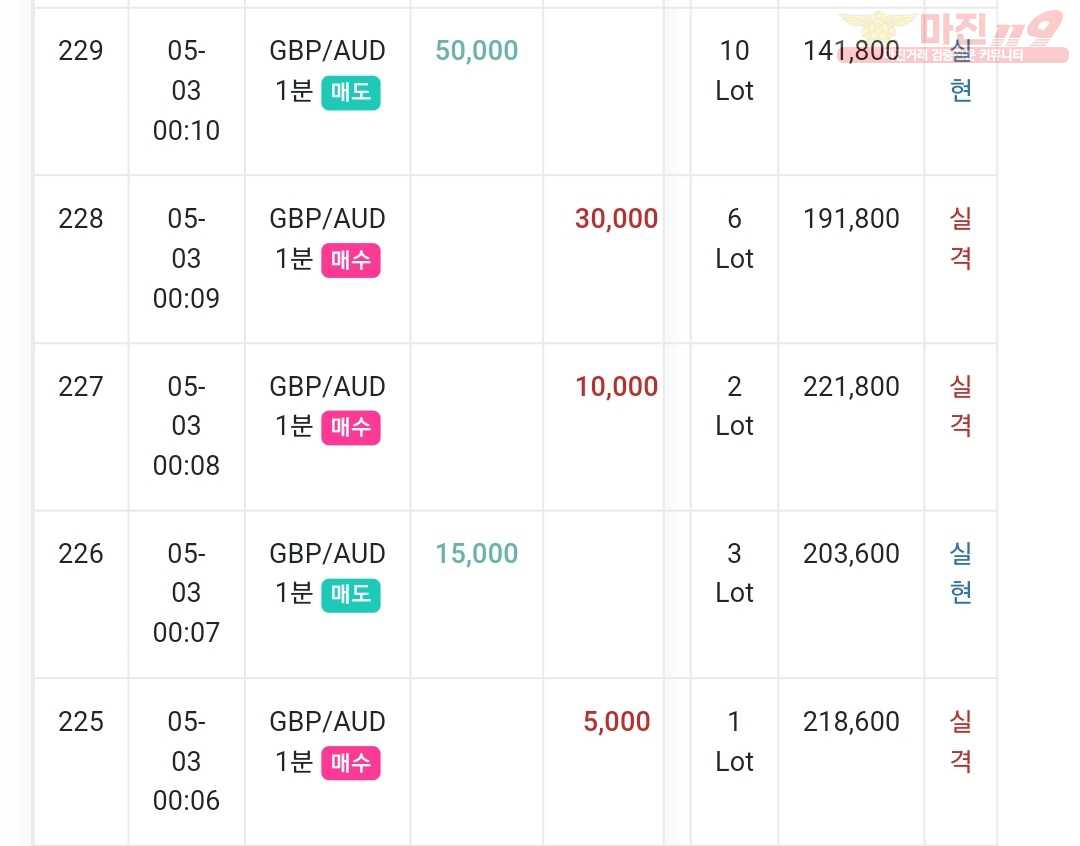The width and height of the screenshot is (1080, 846).
Task: Select the red 5,000 amount
Action: (x=616, y=721)
